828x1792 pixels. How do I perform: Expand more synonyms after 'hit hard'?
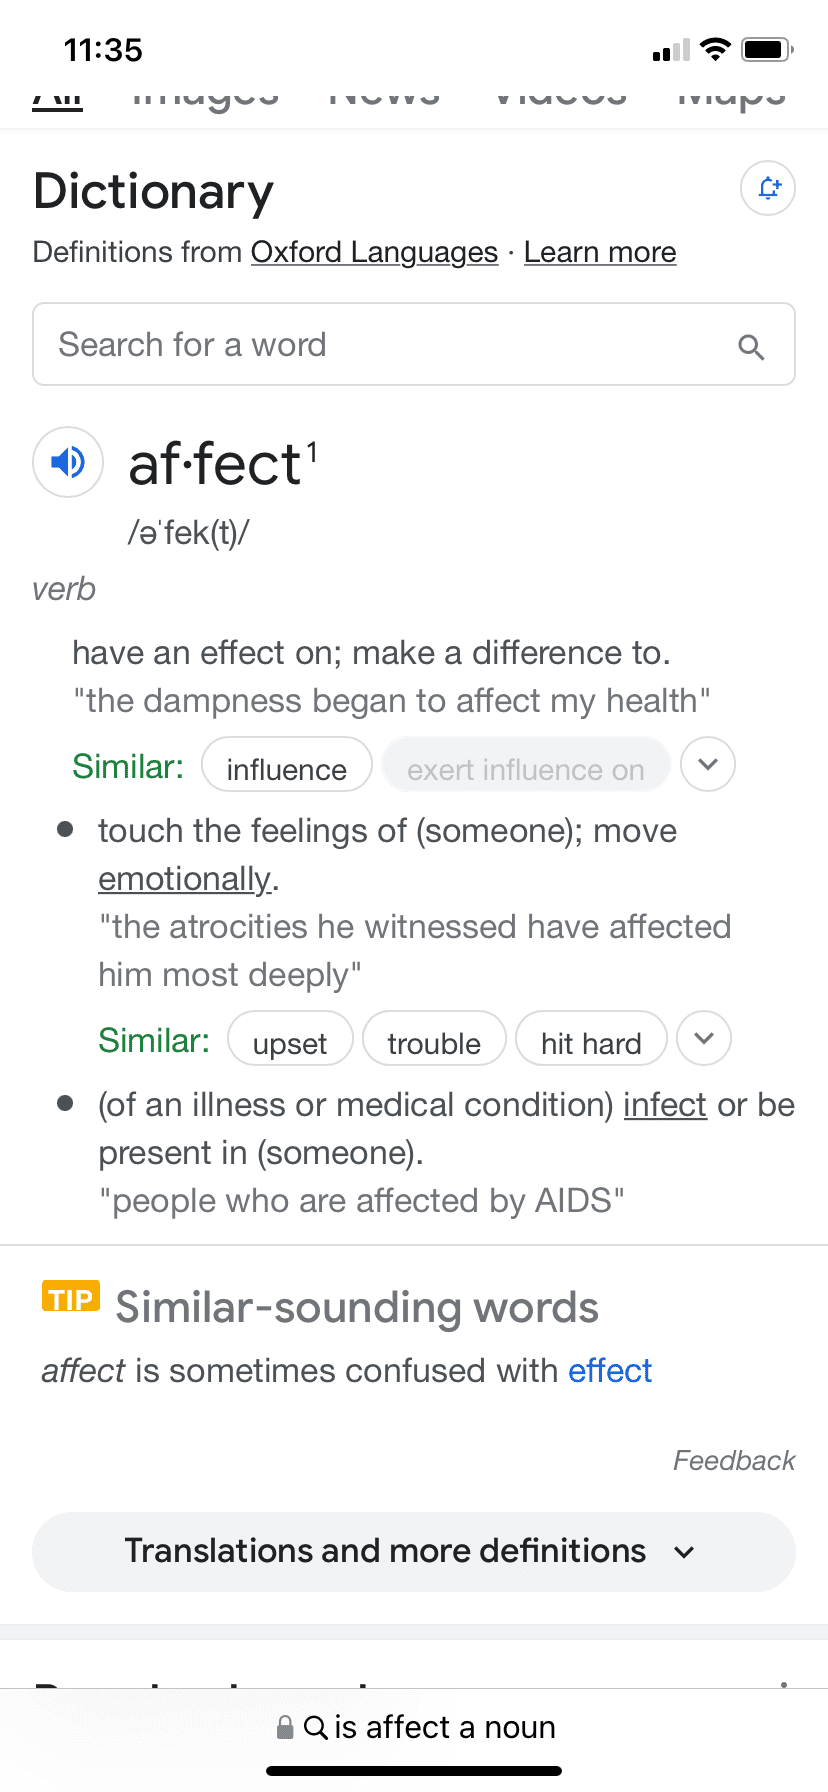[704, 1039]
